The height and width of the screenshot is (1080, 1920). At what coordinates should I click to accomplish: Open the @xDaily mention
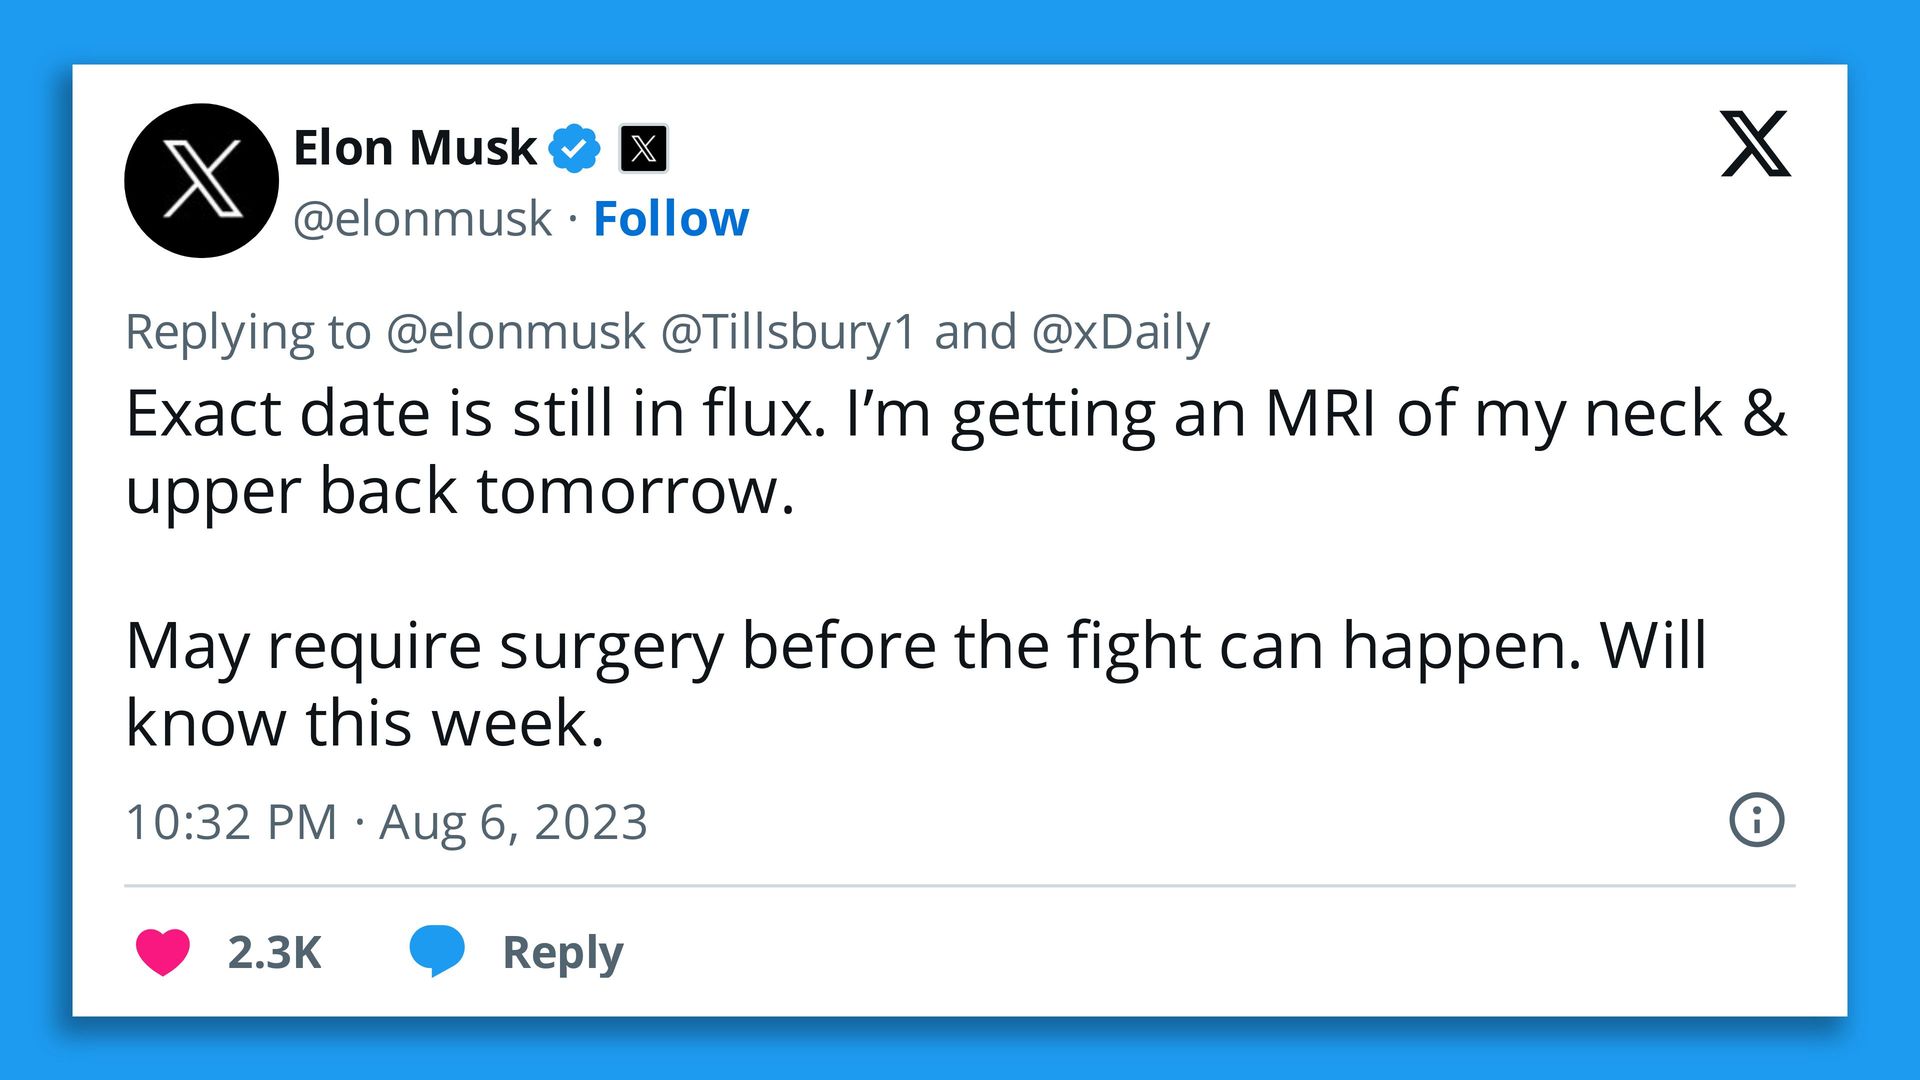1120,332
